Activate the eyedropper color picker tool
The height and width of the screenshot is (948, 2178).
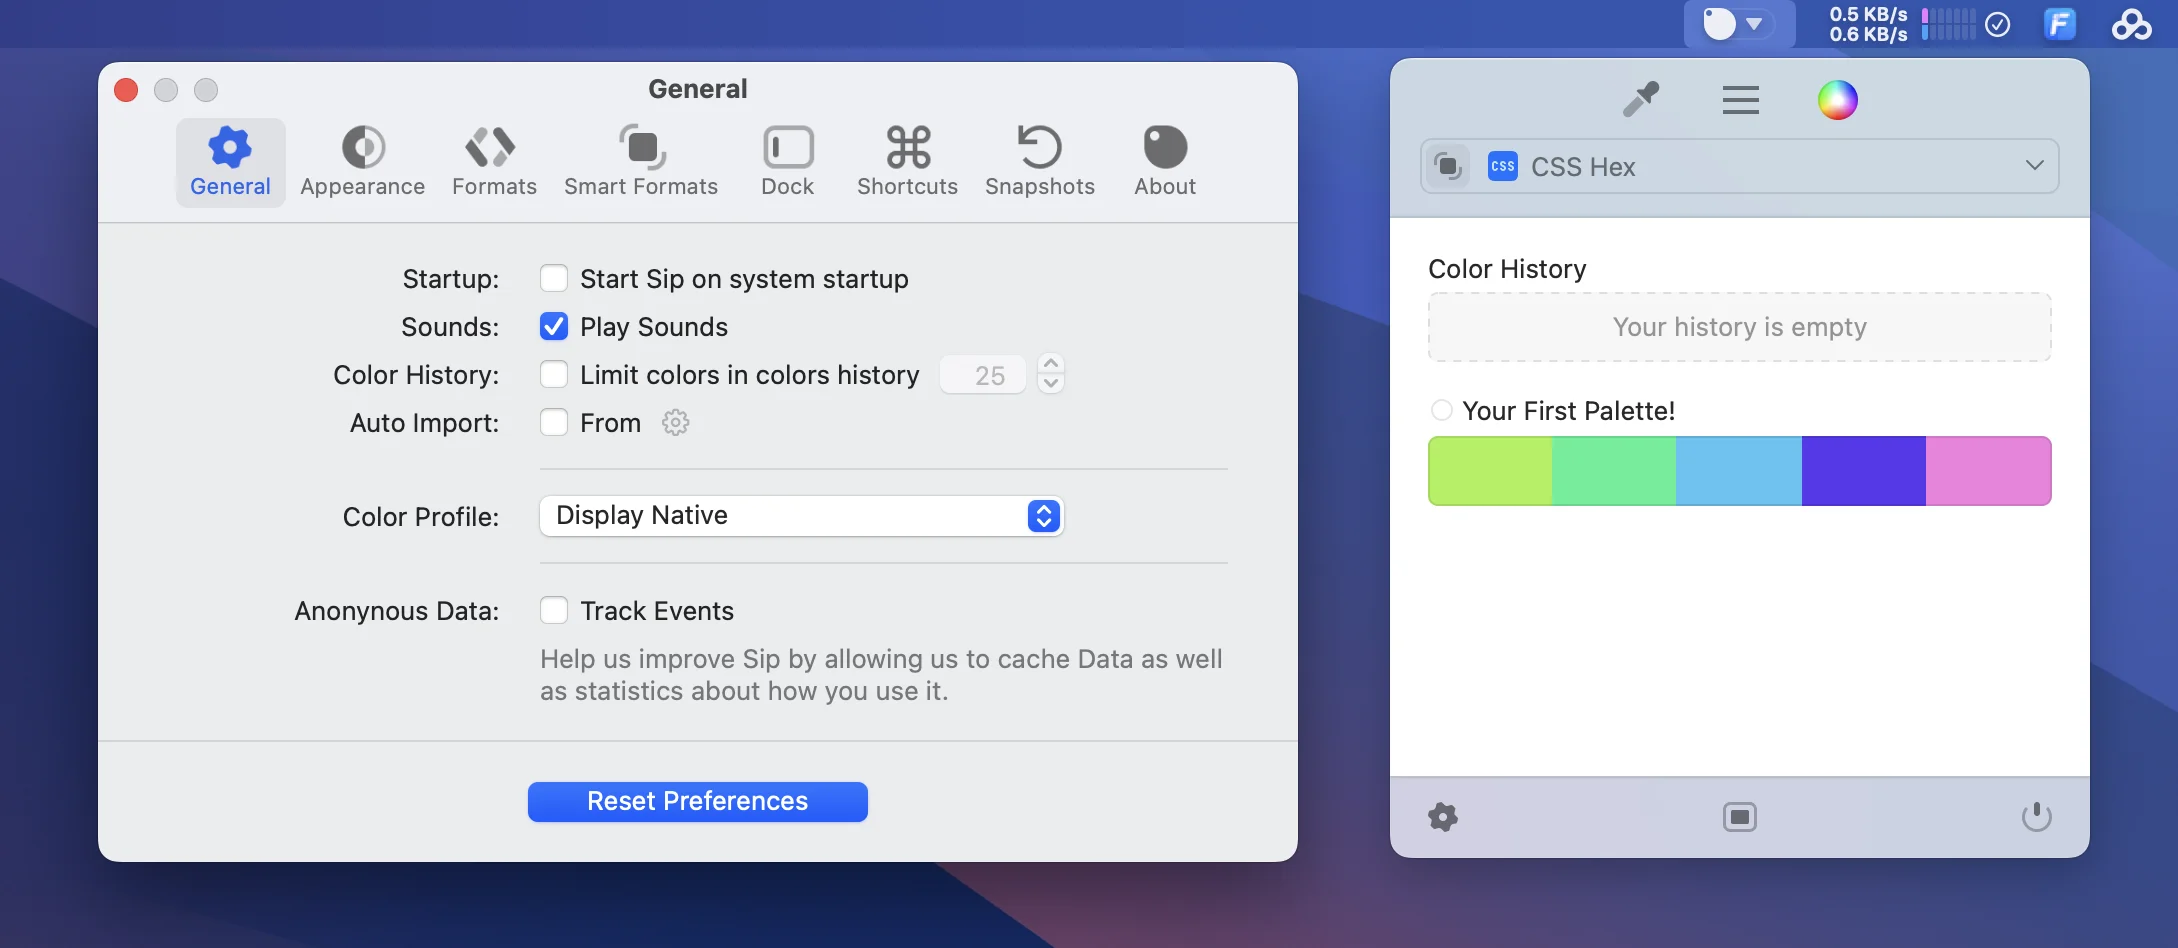pos(1641,99)
